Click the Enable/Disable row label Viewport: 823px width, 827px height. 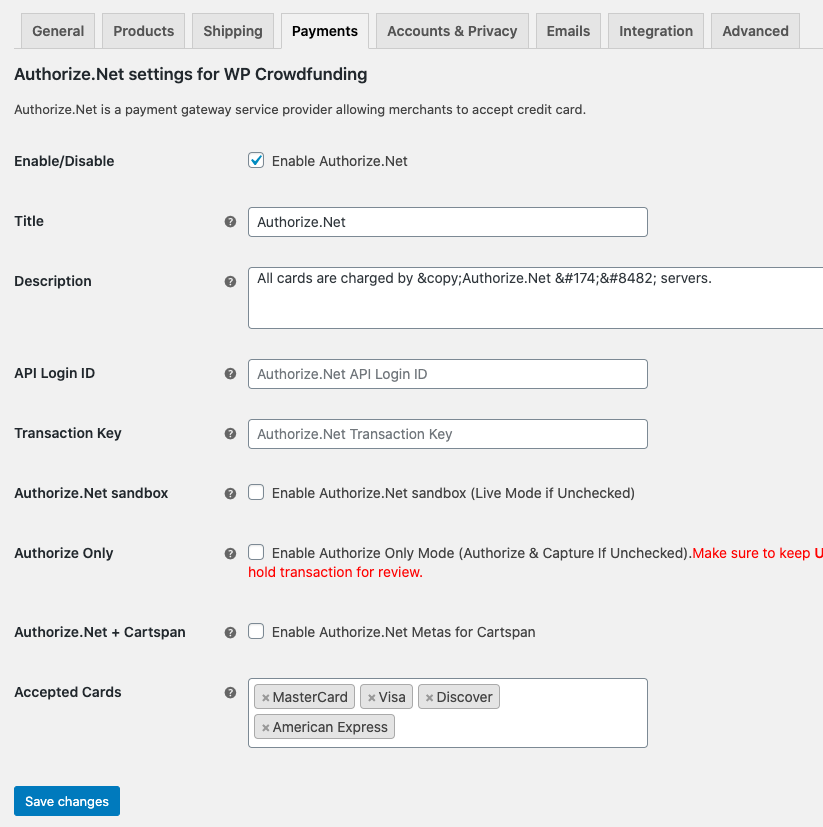[64, 161]
